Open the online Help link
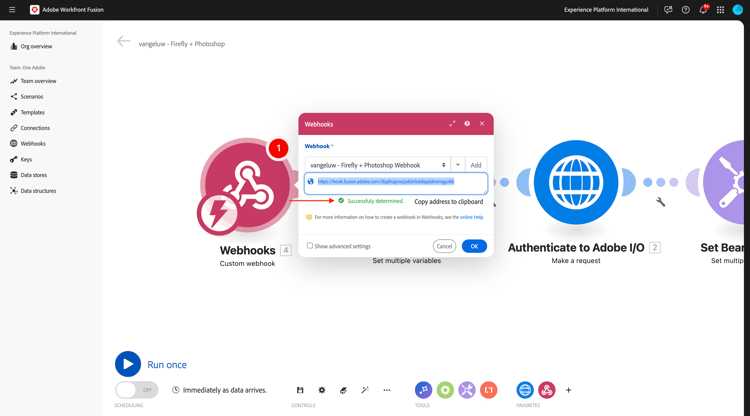This screenshot has width=750, height=416. 472,217
